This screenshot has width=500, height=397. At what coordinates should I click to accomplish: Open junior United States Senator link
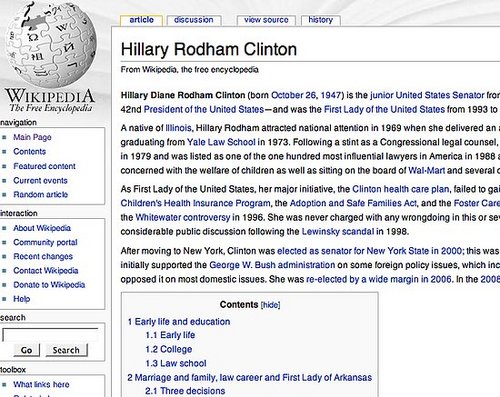[x=427, y=95]
